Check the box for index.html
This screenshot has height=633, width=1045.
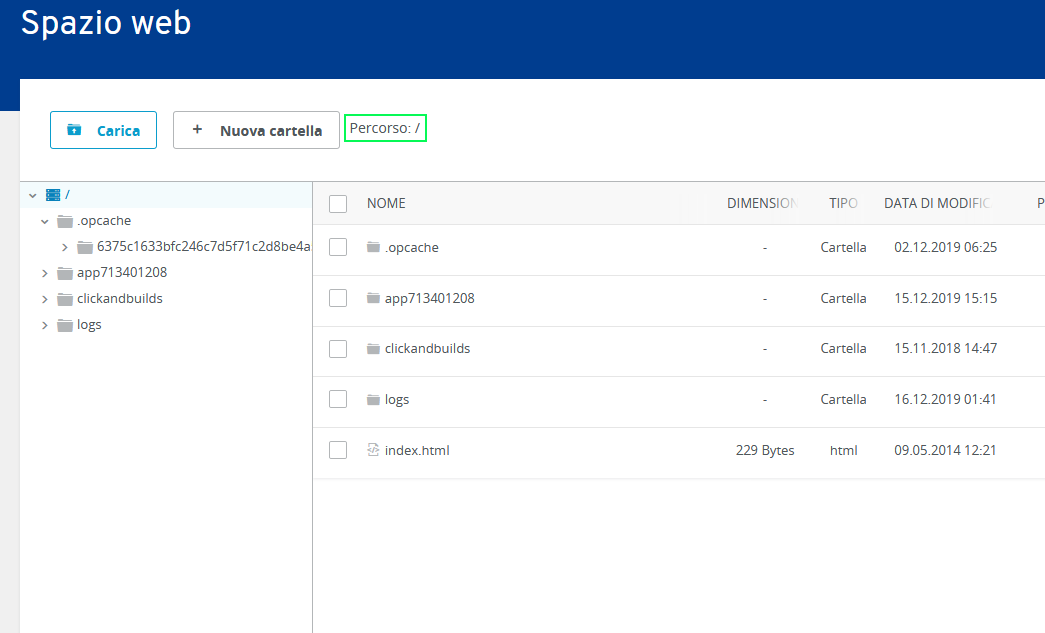pyautogui.click(x=338, y=450)
